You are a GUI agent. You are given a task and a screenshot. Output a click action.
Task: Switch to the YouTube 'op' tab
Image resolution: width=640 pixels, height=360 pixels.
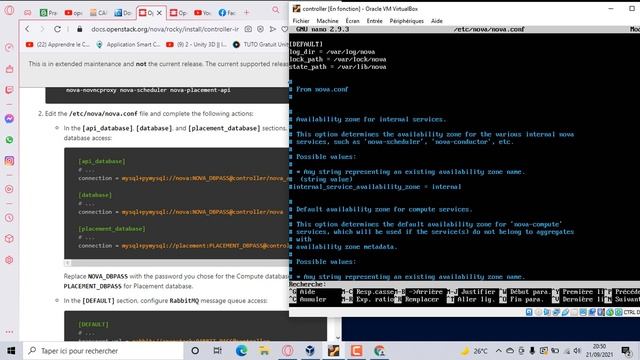73,13
